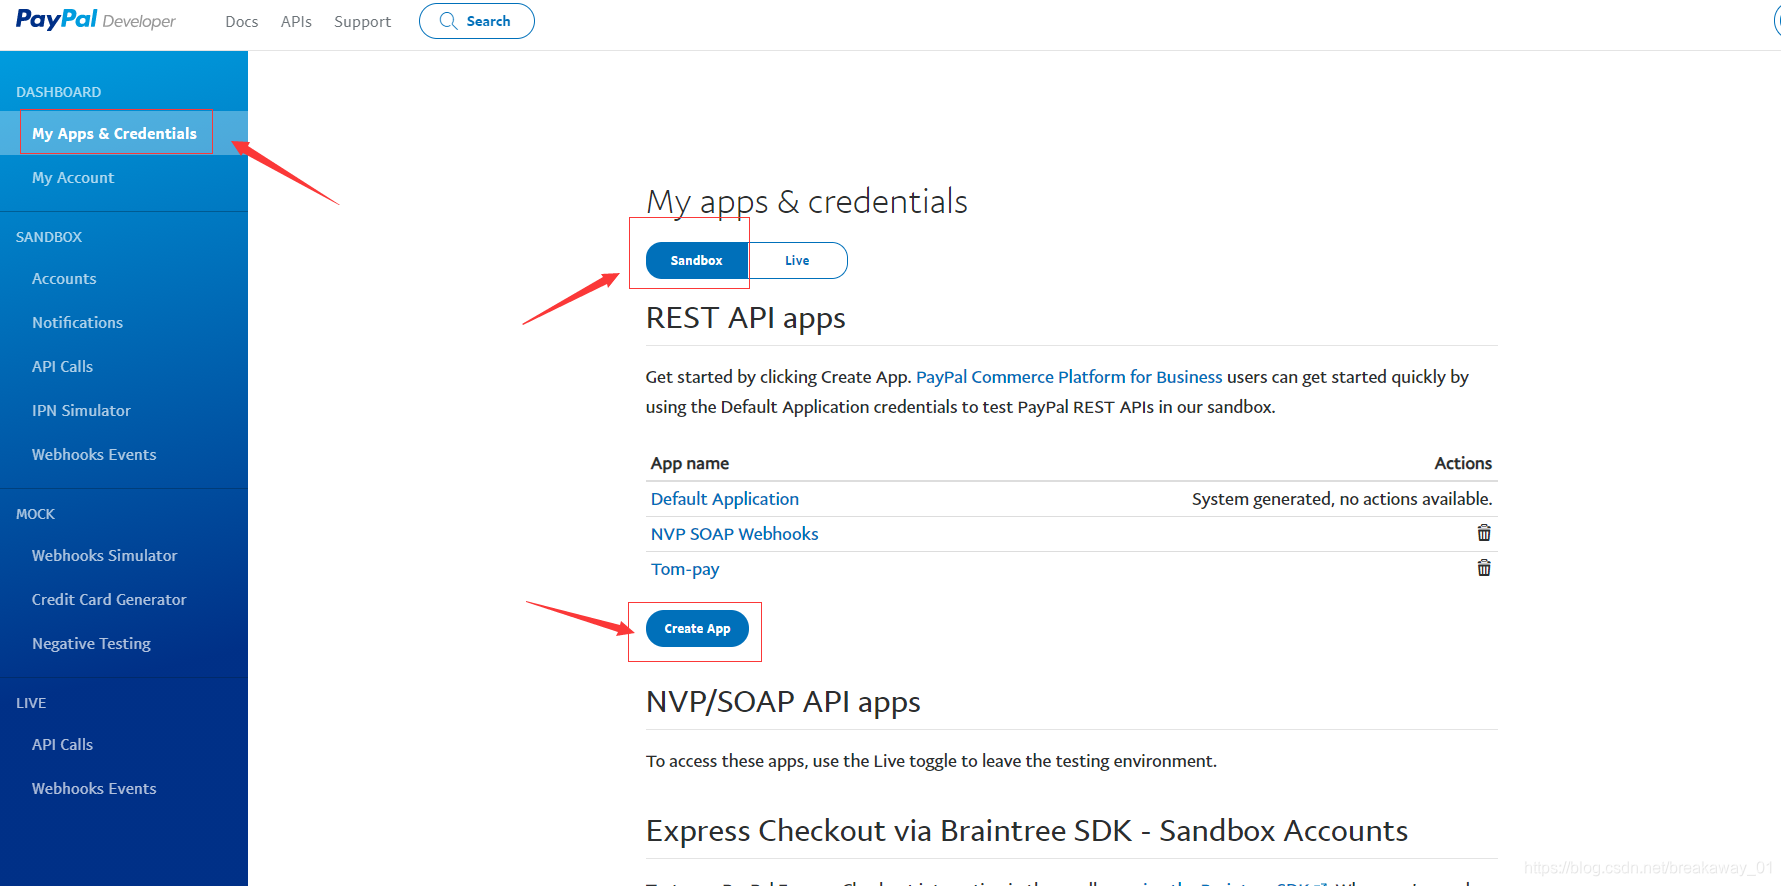
Task: Click the trash icon for Tom-pay
Action: coord(1484,568)
